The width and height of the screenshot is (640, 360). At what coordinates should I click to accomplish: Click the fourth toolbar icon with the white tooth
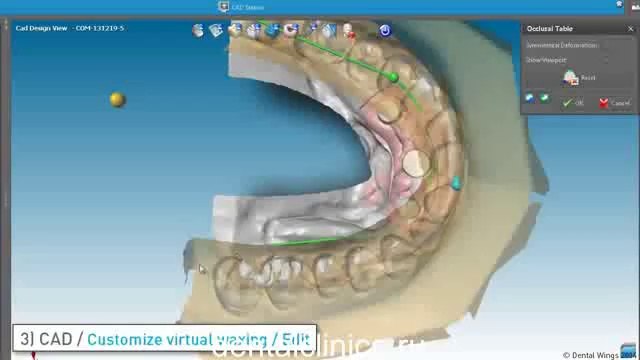253,30
